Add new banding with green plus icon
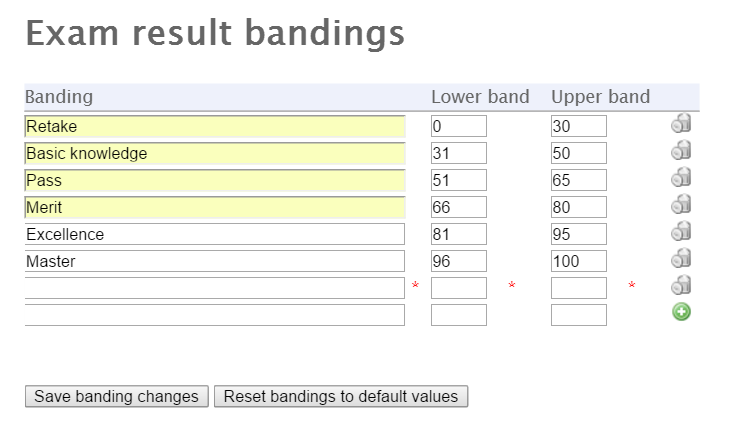Viewport: 750px width, 426px height. (681, 312)
